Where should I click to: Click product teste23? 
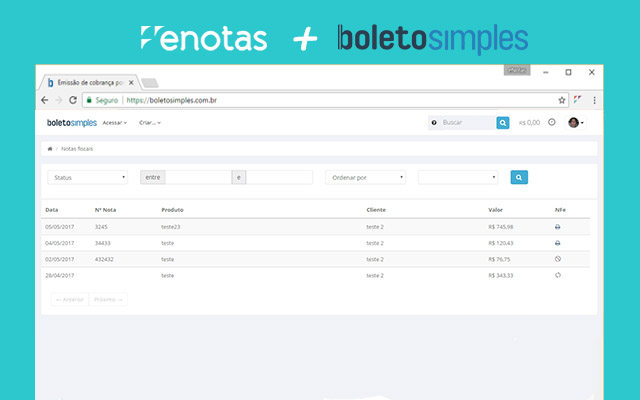[171, 227]
